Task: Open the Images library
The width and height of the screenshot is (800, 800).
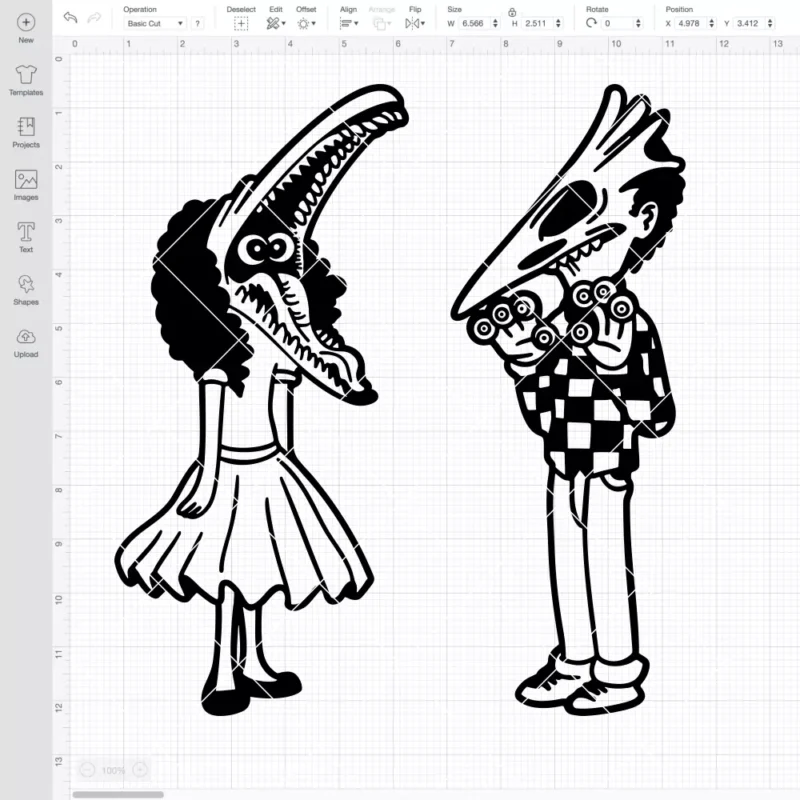Action: [26, 186]
